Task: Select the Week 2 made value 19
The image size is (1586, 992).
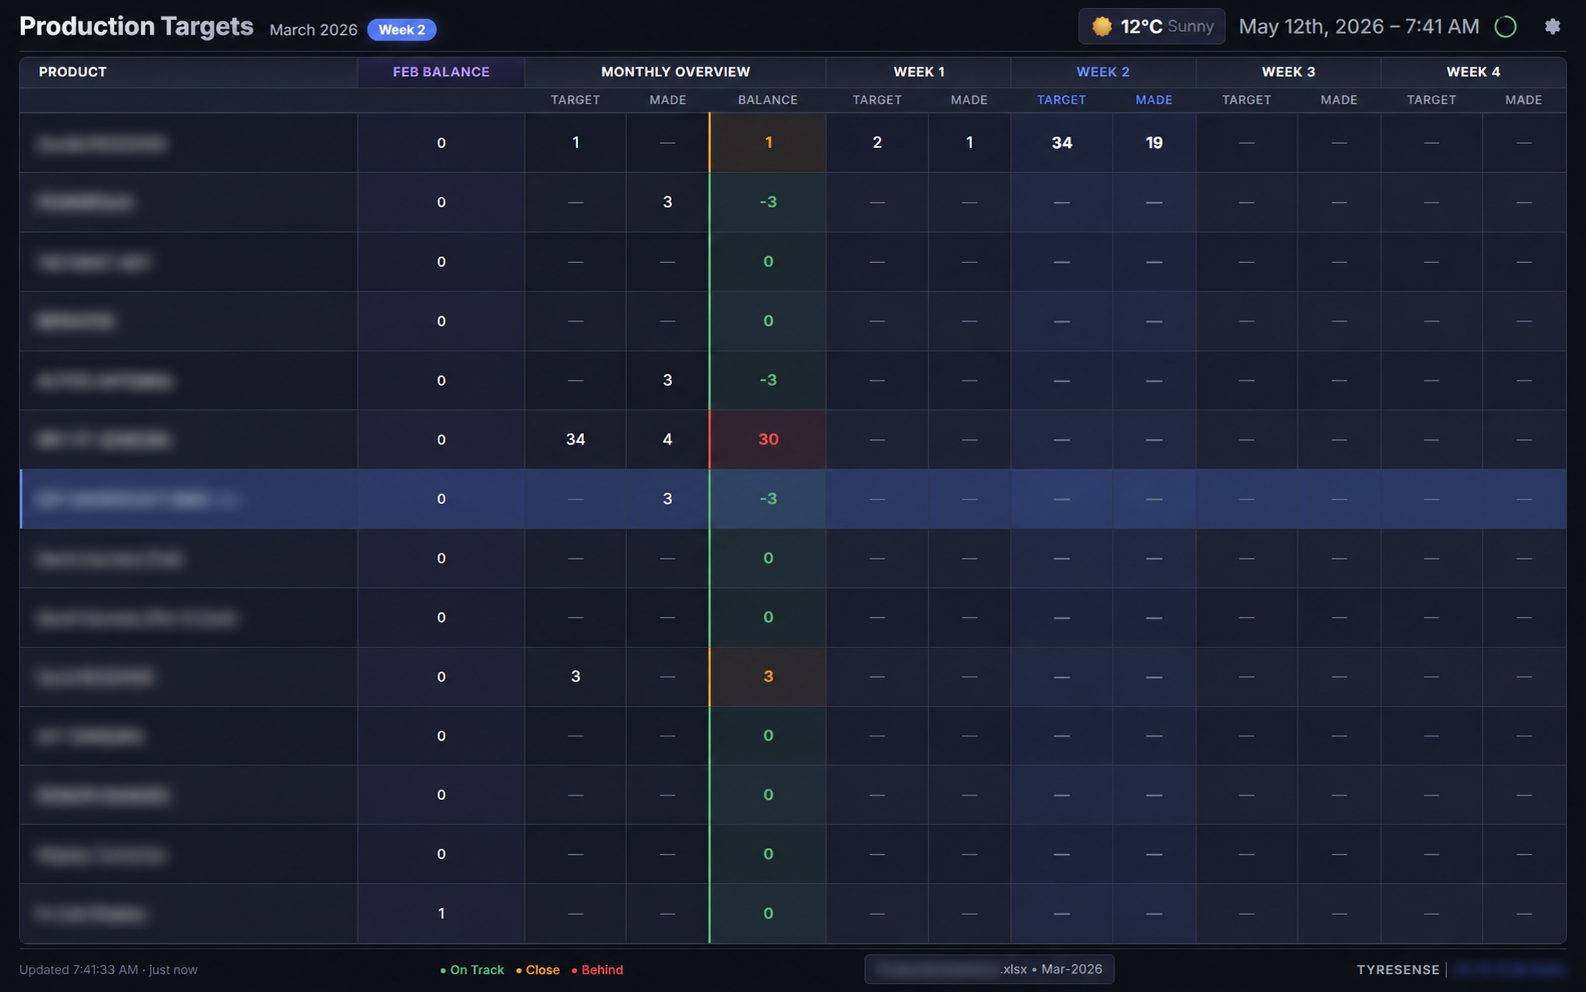Action: point(1154,143)
